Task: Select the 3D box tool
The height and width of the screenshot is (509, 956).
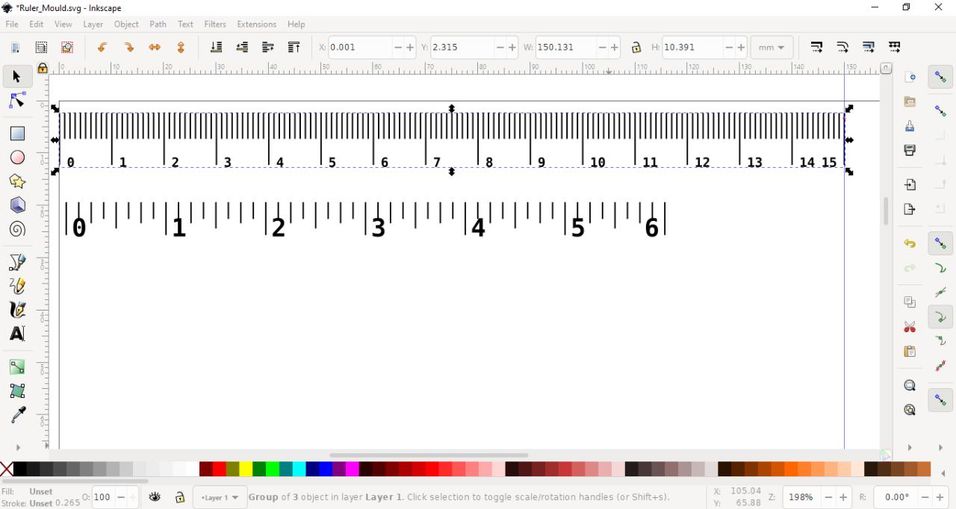Action: click(17, 205)
